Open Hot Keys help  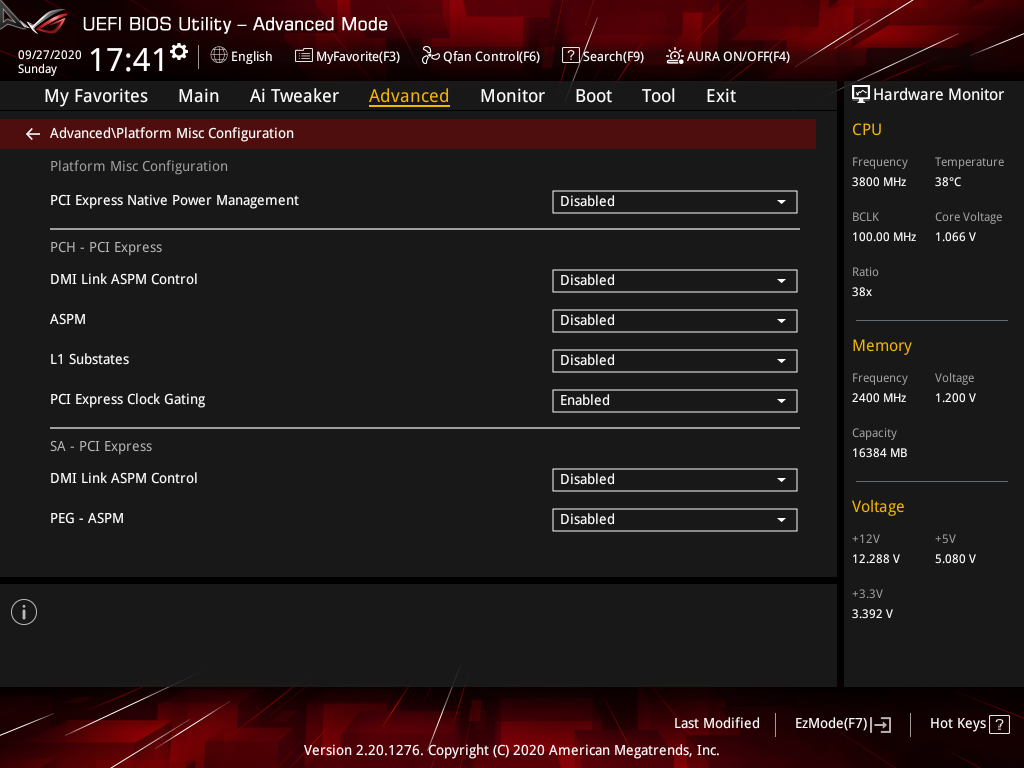970,724
